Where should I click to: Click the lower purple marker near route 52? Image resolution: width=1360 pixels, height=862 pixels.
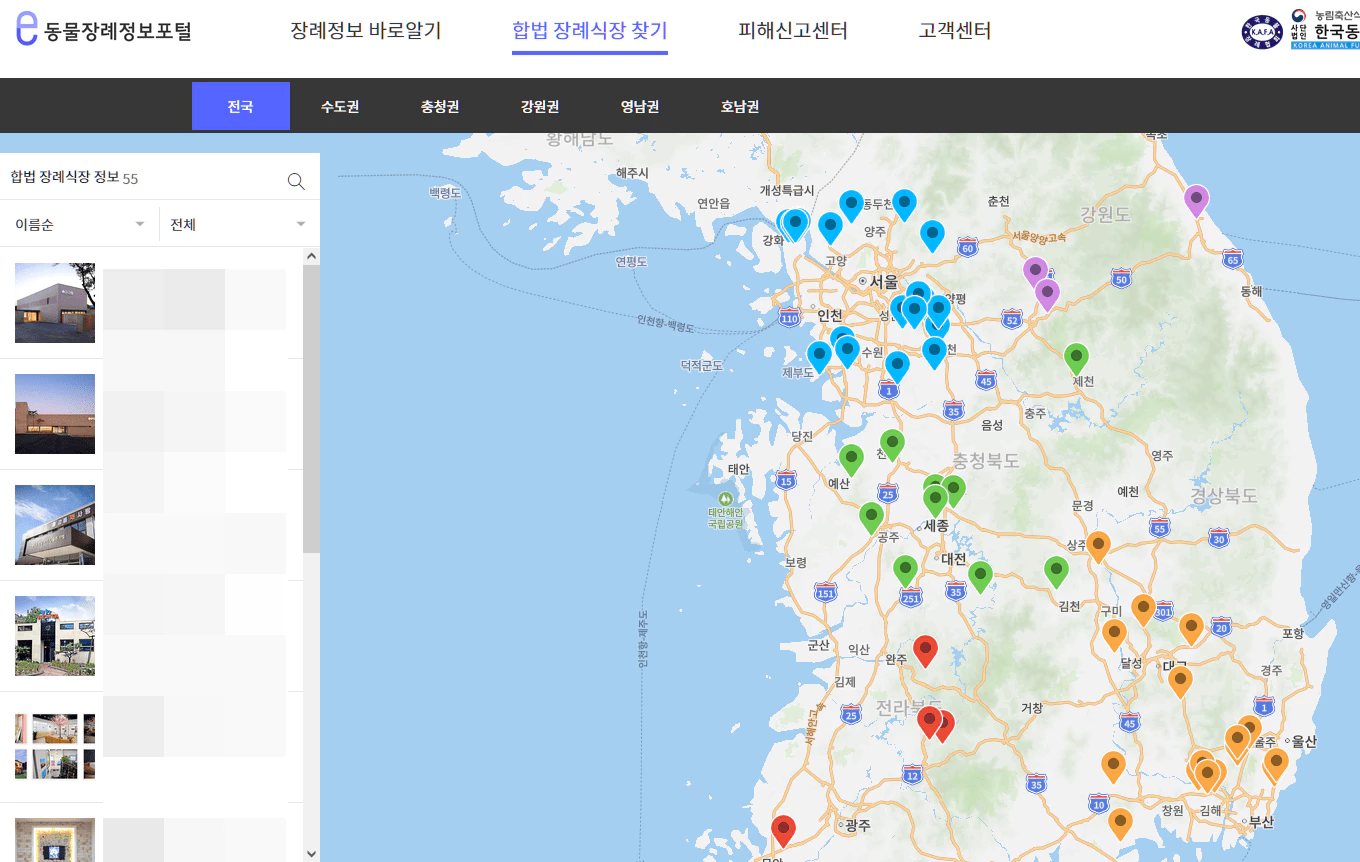pyautogui.click(x=1047, y=296)
